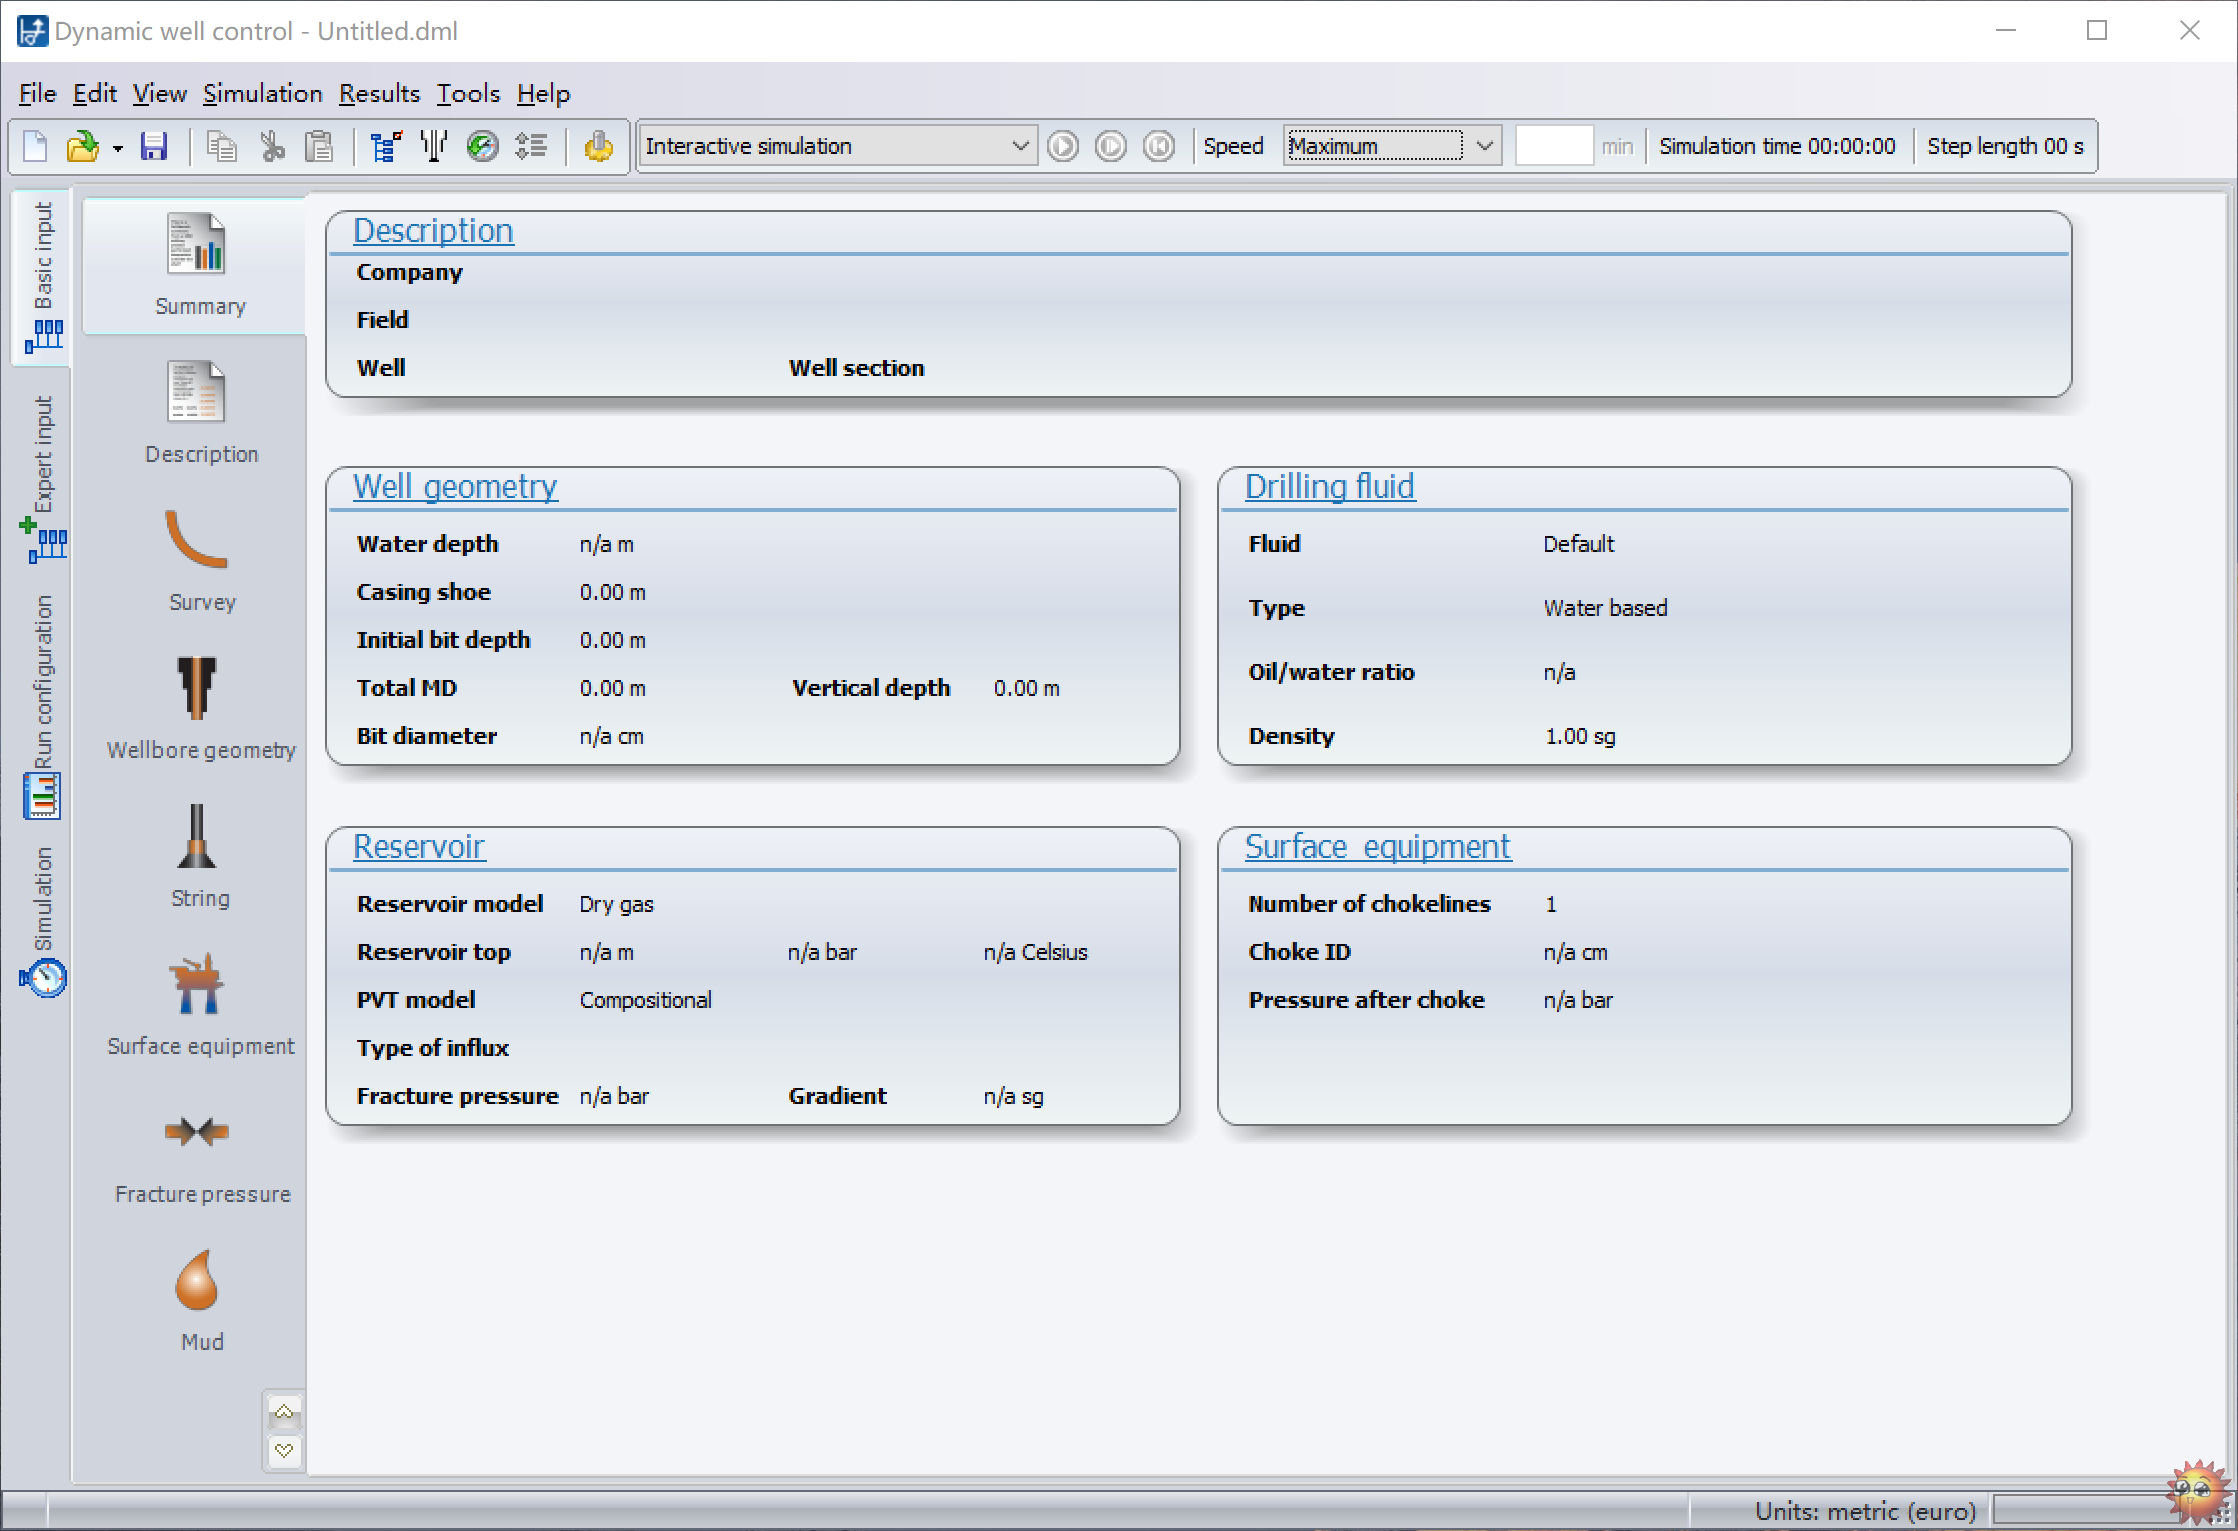Pause simulation with the pause button
This screenshot has width=2238, height=1531.
[1111, 147]
